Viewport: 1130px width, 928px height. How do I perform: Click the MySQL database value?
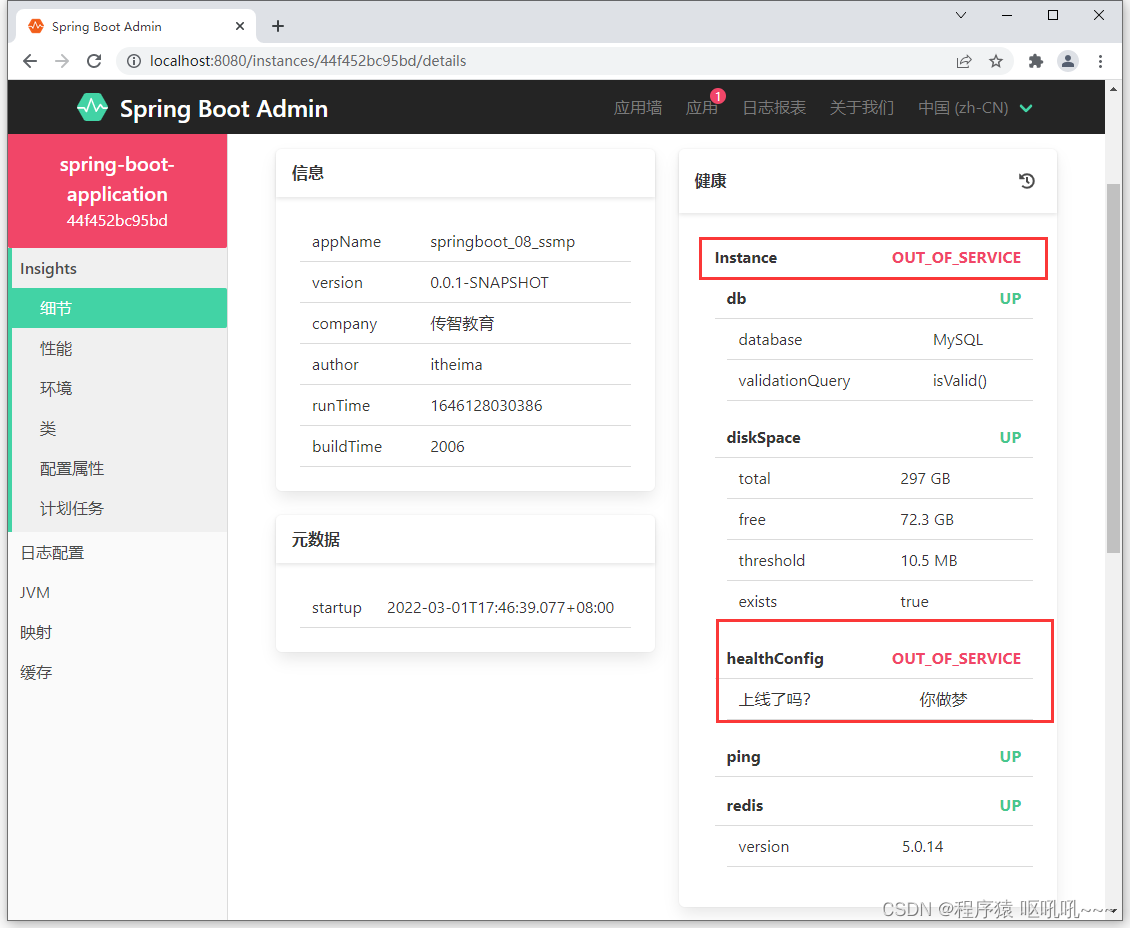click(958, 339)
